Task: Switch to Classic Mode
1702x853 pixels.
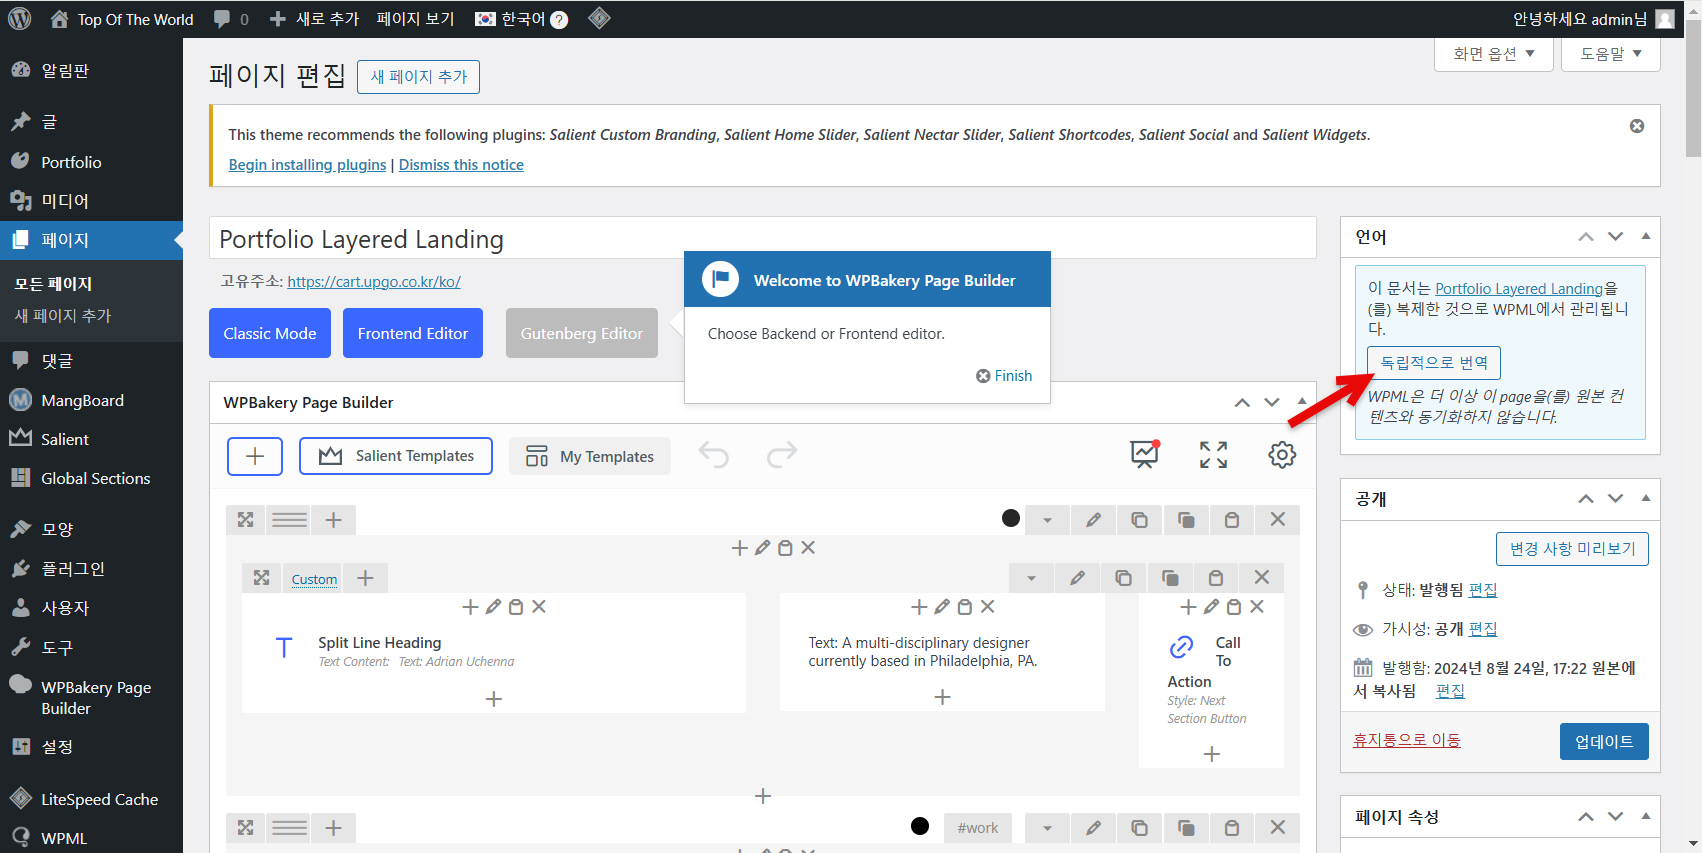Action: [270, 333]
